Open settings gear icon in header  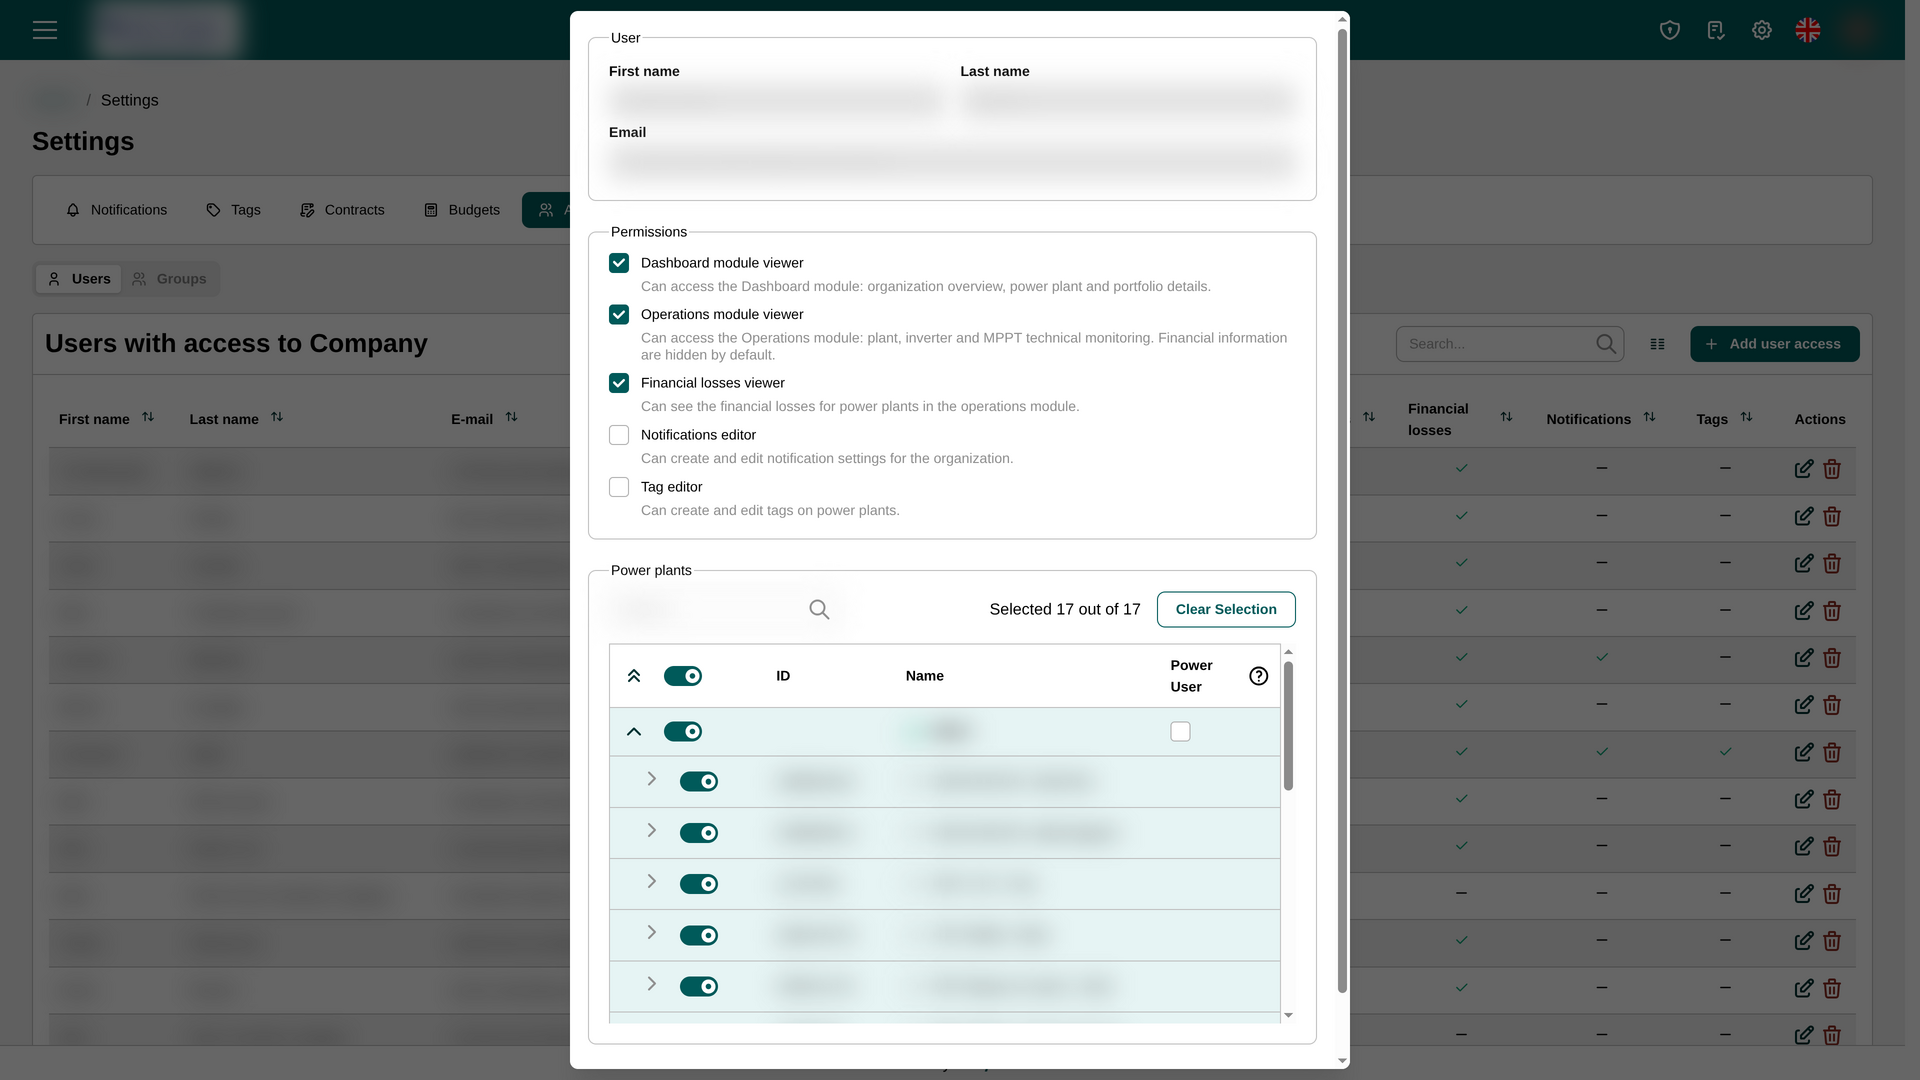pyautogui.click(x=1762, y=30)
